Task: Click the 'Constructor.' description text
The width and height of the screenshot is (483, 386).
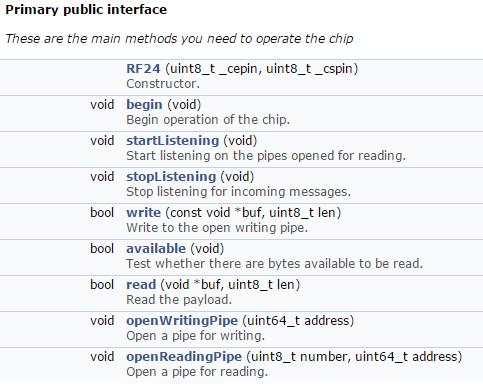Action: pos(163,84)
